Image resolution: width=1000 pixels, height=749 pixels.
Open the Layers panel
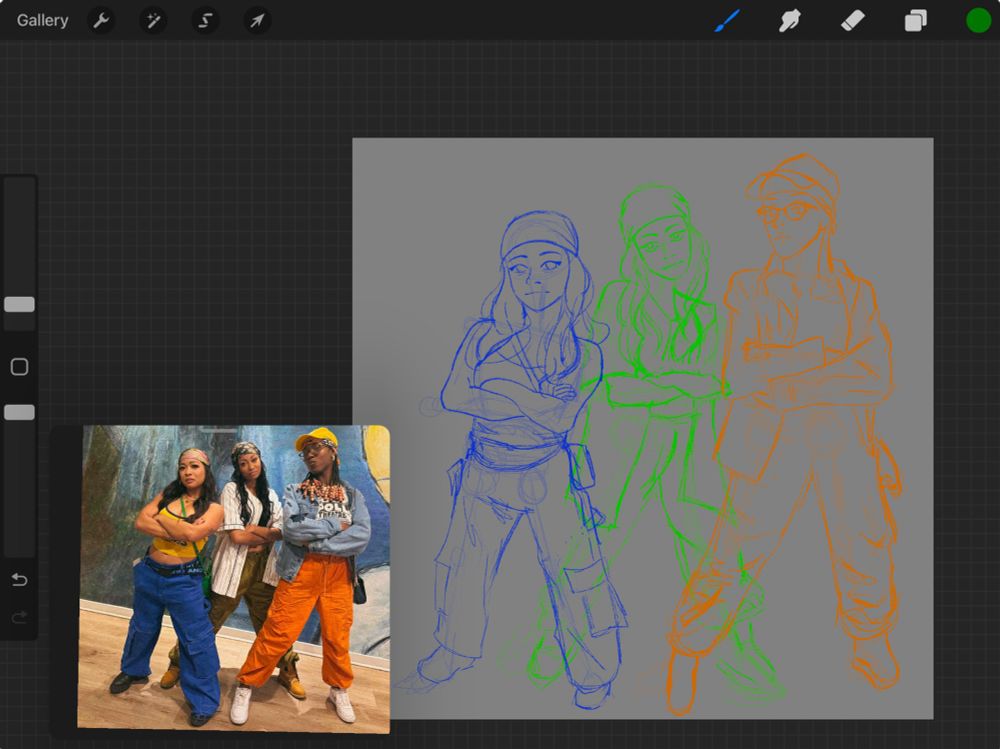(x=915, y=20)
